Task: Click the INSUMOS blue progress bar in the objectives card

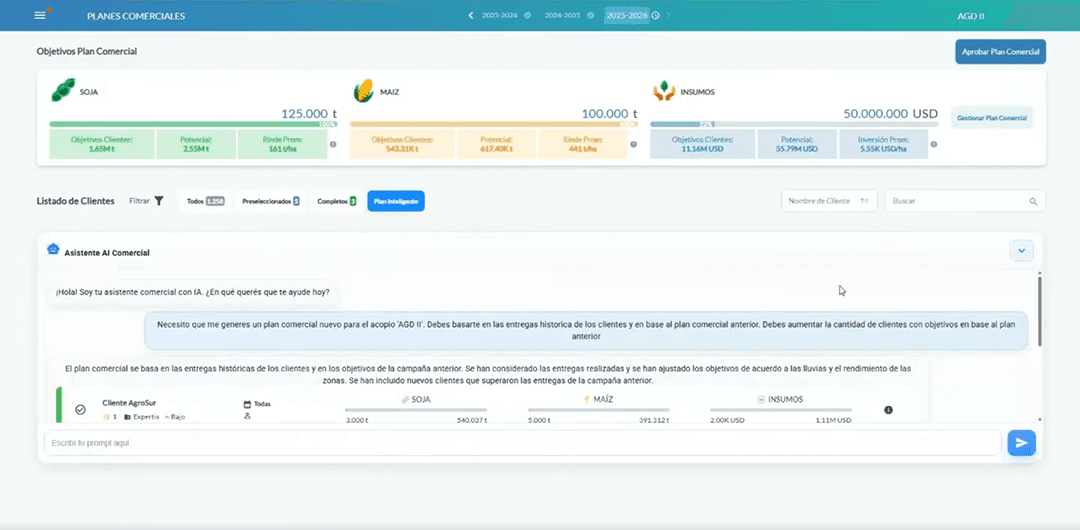Action: click(x=794, y=124)
